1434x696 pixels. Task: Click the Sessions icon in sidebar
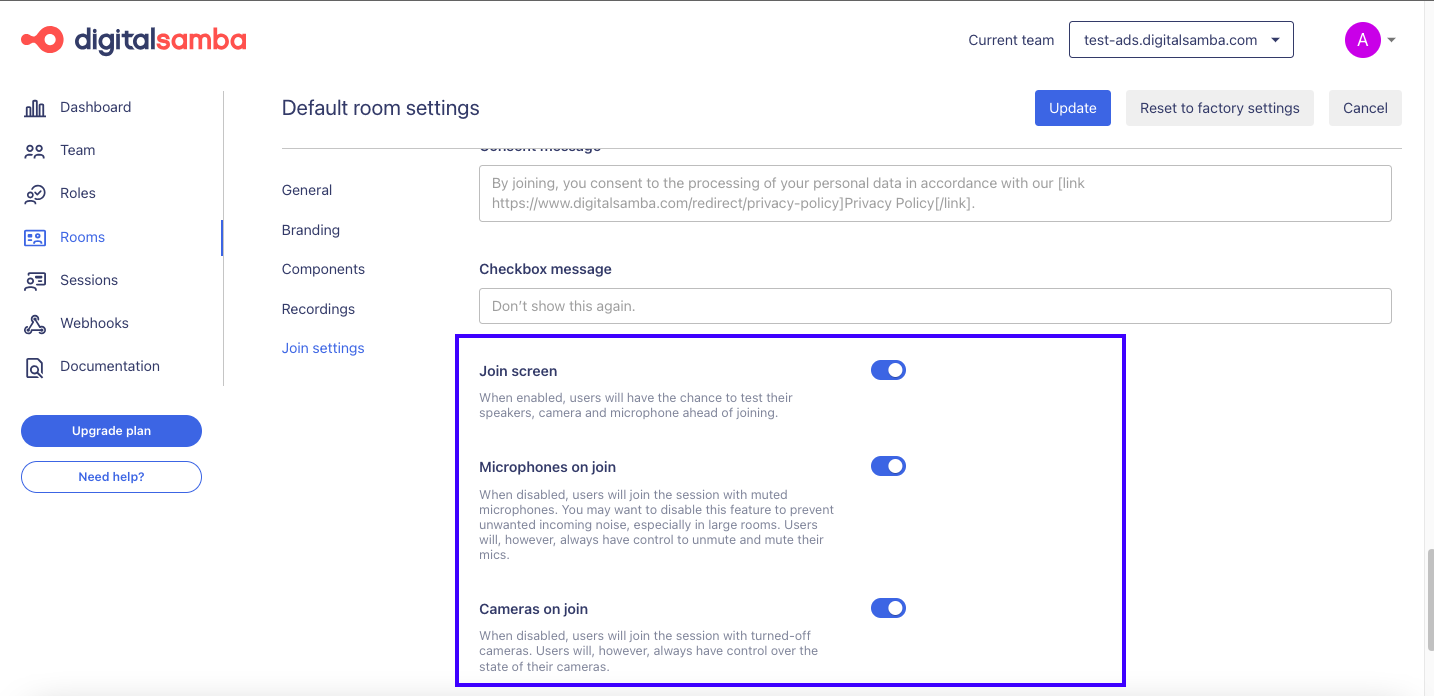click(35, 281)
